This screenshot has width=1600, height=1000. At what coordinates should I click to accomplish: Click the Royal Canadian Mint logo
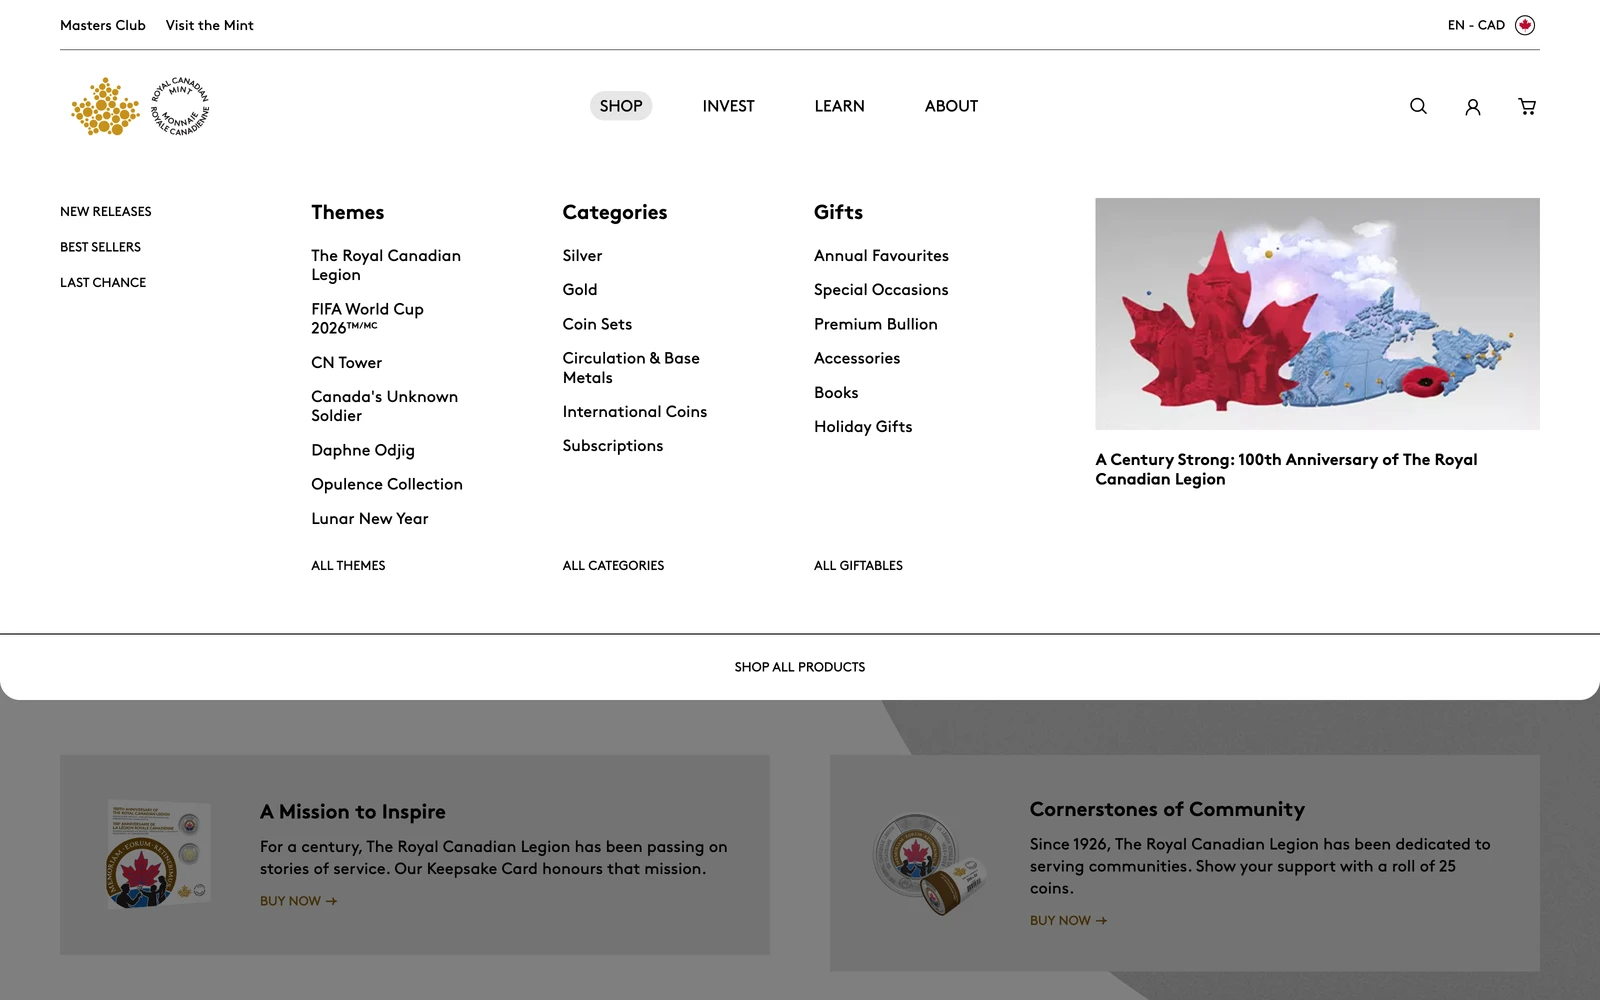(x=140, y=106)
